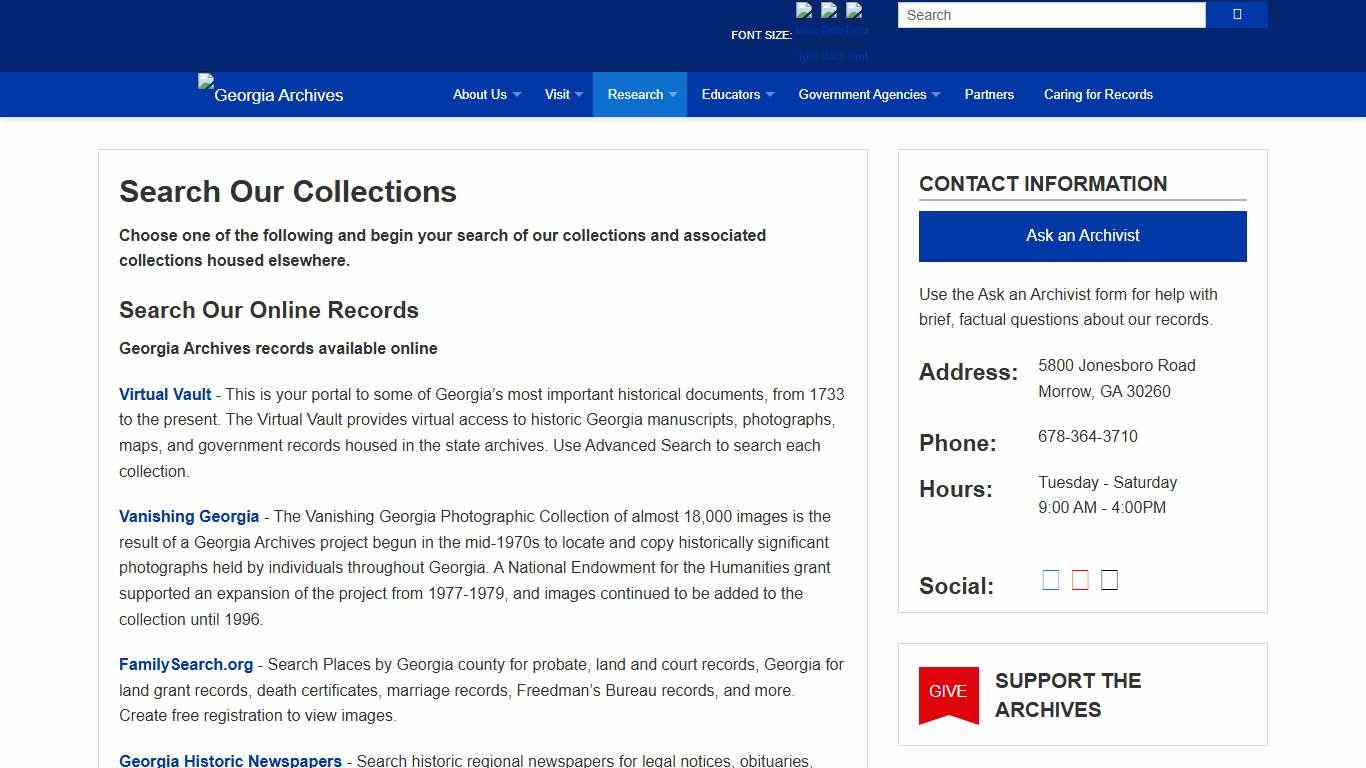Click inside the Search input field
Screen dimensions: 1366x768
pos(1050,15)
